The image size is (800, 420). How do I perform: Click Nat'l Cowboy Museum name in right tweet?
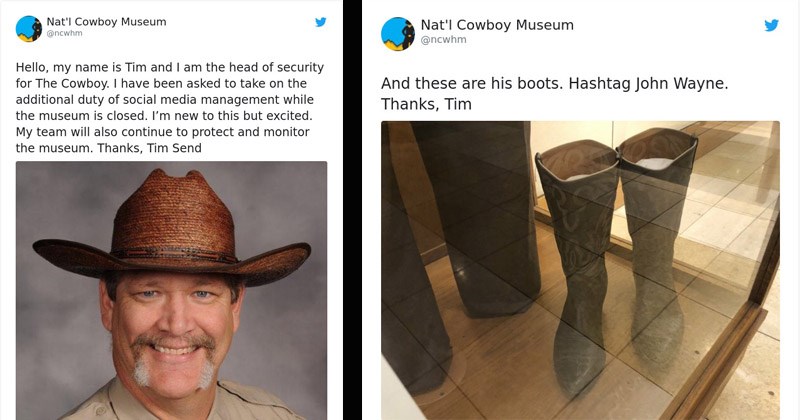click(x=497, y=25)
